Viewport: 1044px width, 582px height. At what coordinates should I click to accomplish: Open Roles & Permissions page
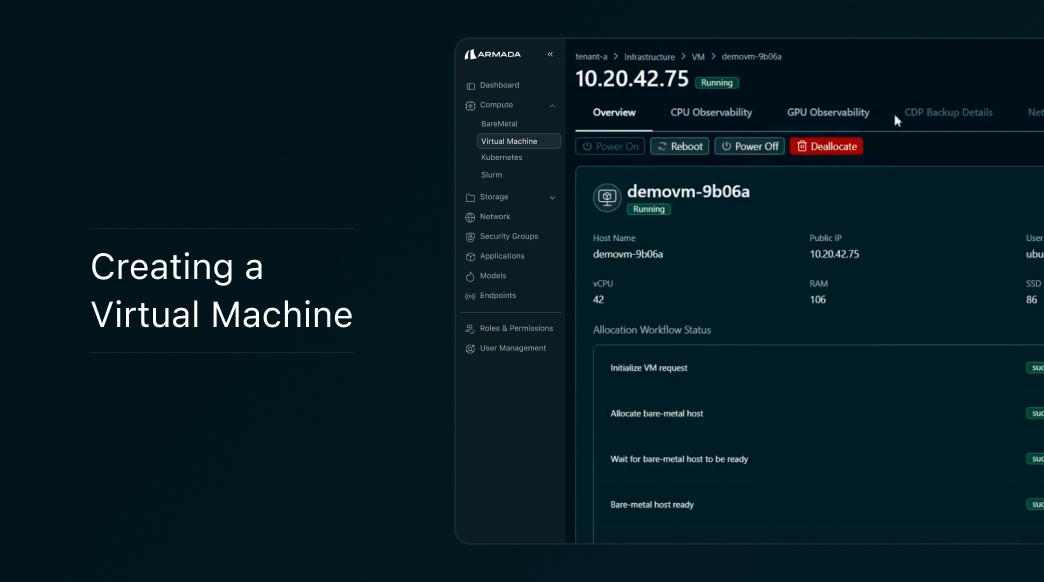pos(516,328)
